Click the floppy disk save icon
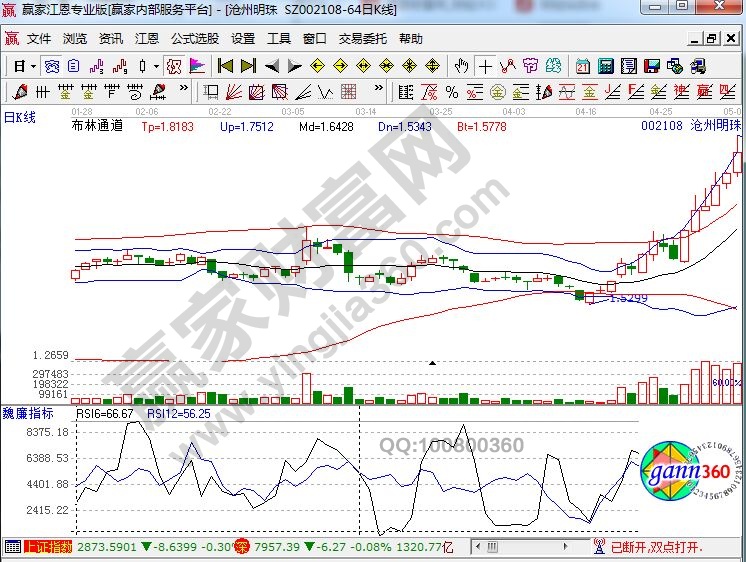Screen dimensions: 746x562 tap(653, 66)
